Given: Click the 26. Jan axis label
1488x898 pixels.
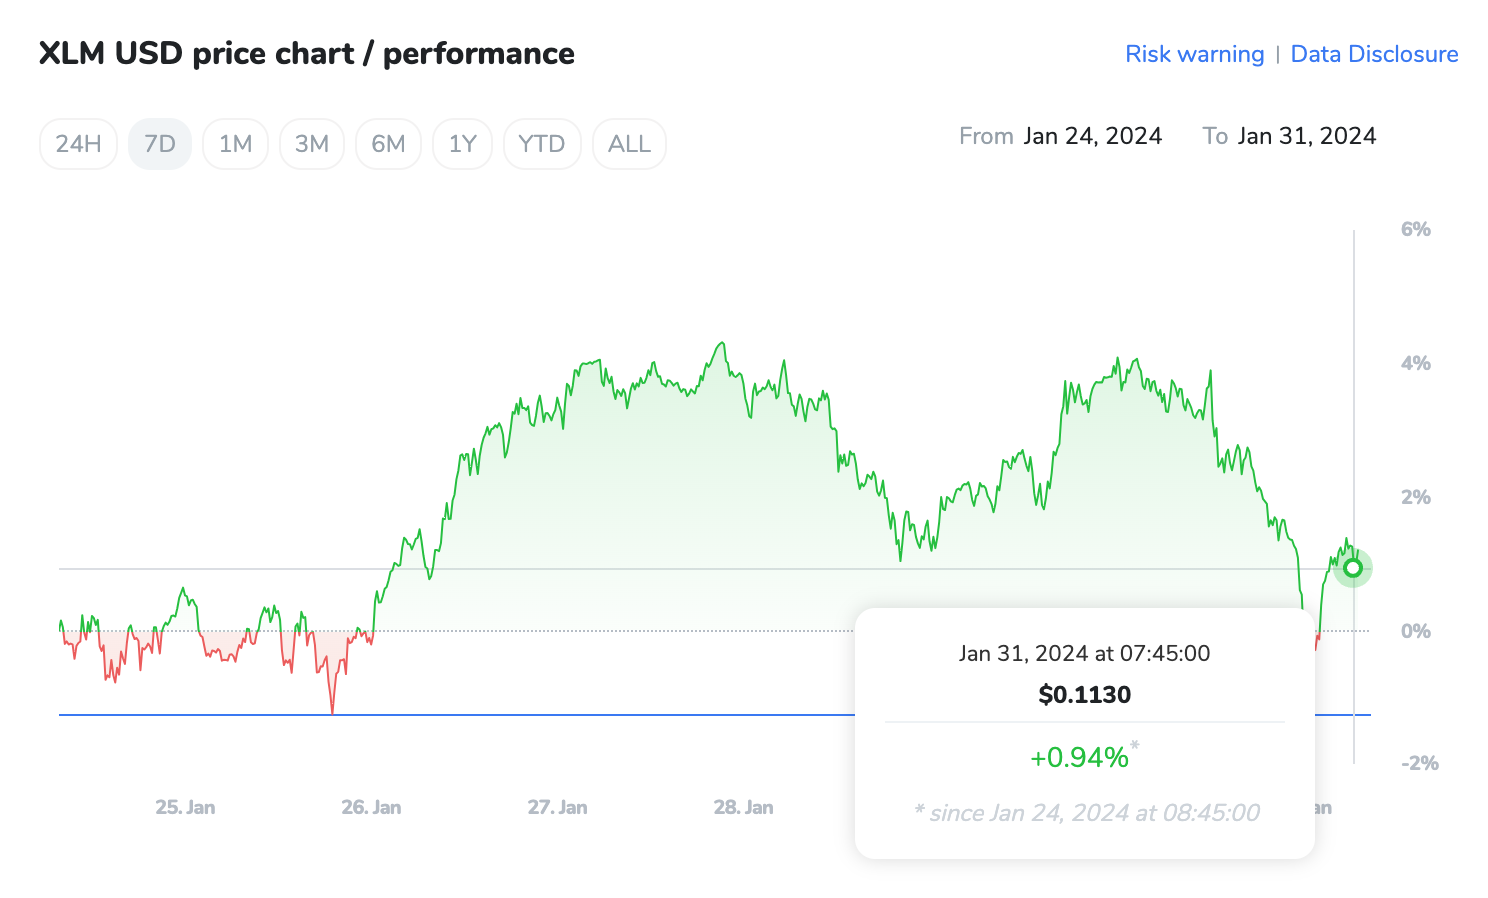Looking at the screenshot, I should tap(371, 807).
